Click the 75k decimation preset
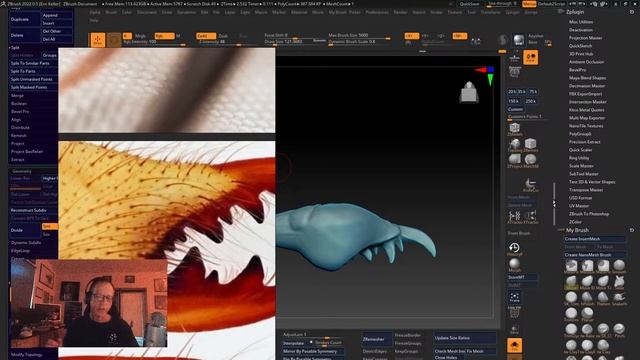Image resolution: width=640 pixels, height=360 pixels. click(x=533, y=92)
